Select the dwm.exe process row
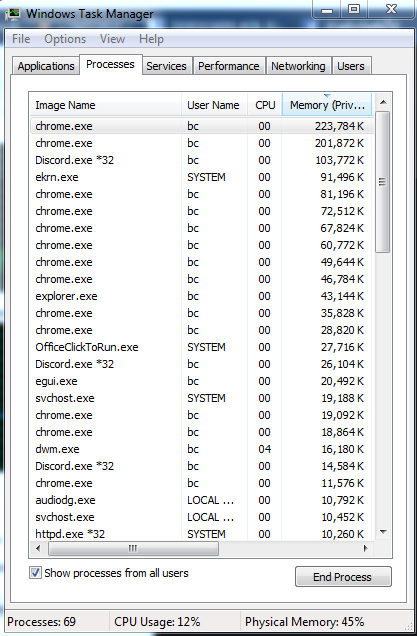Viewport: 417px width, 636px height. (x=202, y=449)
